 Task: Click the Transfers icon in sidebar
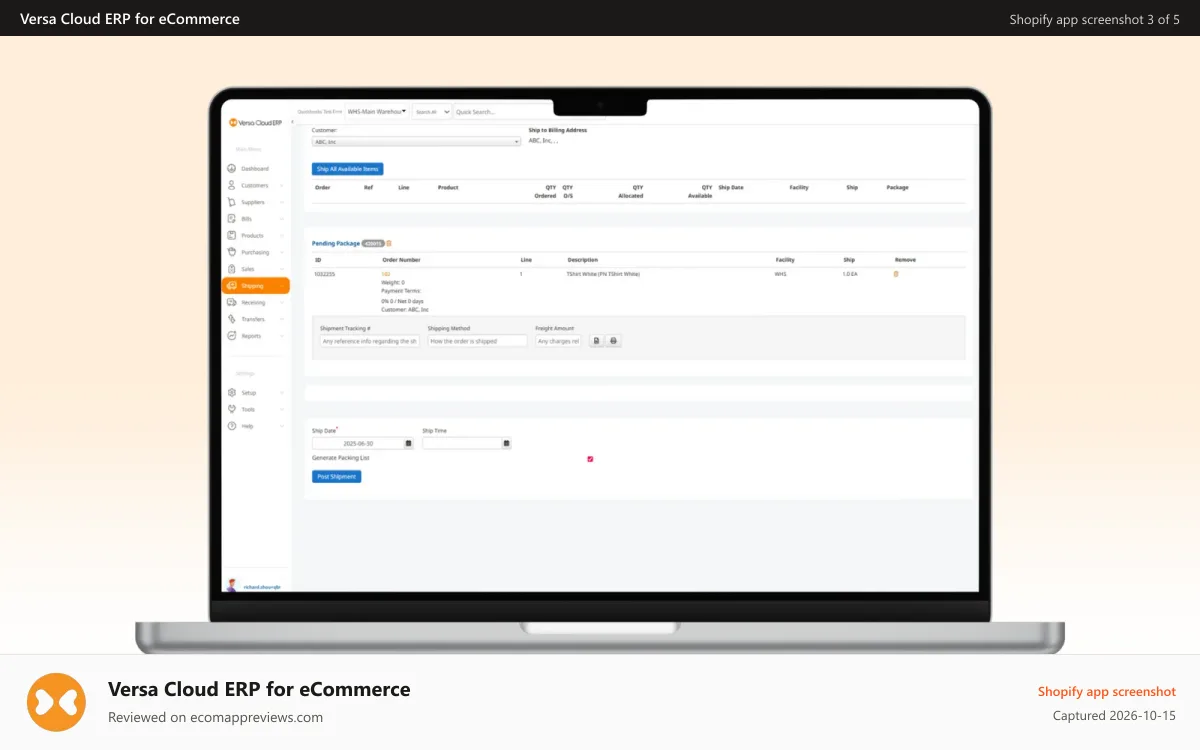click(232, 319)
